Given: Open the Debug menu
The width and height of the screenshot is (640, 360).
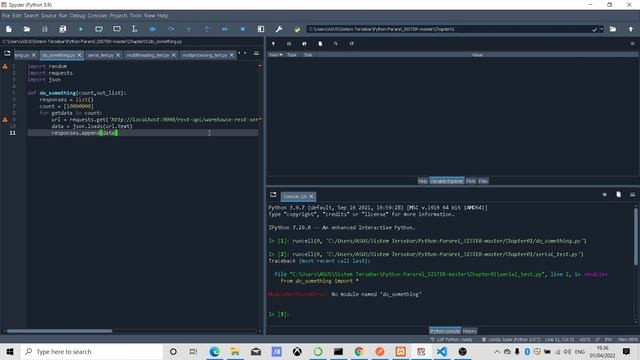Looking at the screenshot, I should pyautogui.click(x=77, y=16).
